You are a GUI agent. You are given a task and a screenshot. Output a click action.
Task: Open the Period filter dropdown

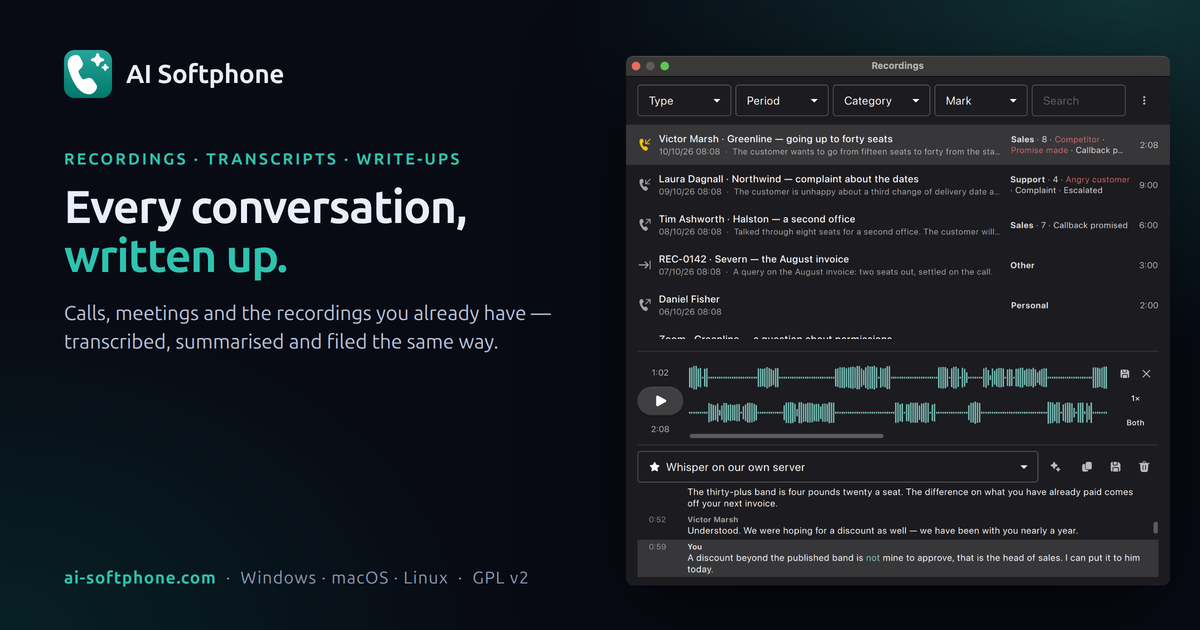pos(783,101)
